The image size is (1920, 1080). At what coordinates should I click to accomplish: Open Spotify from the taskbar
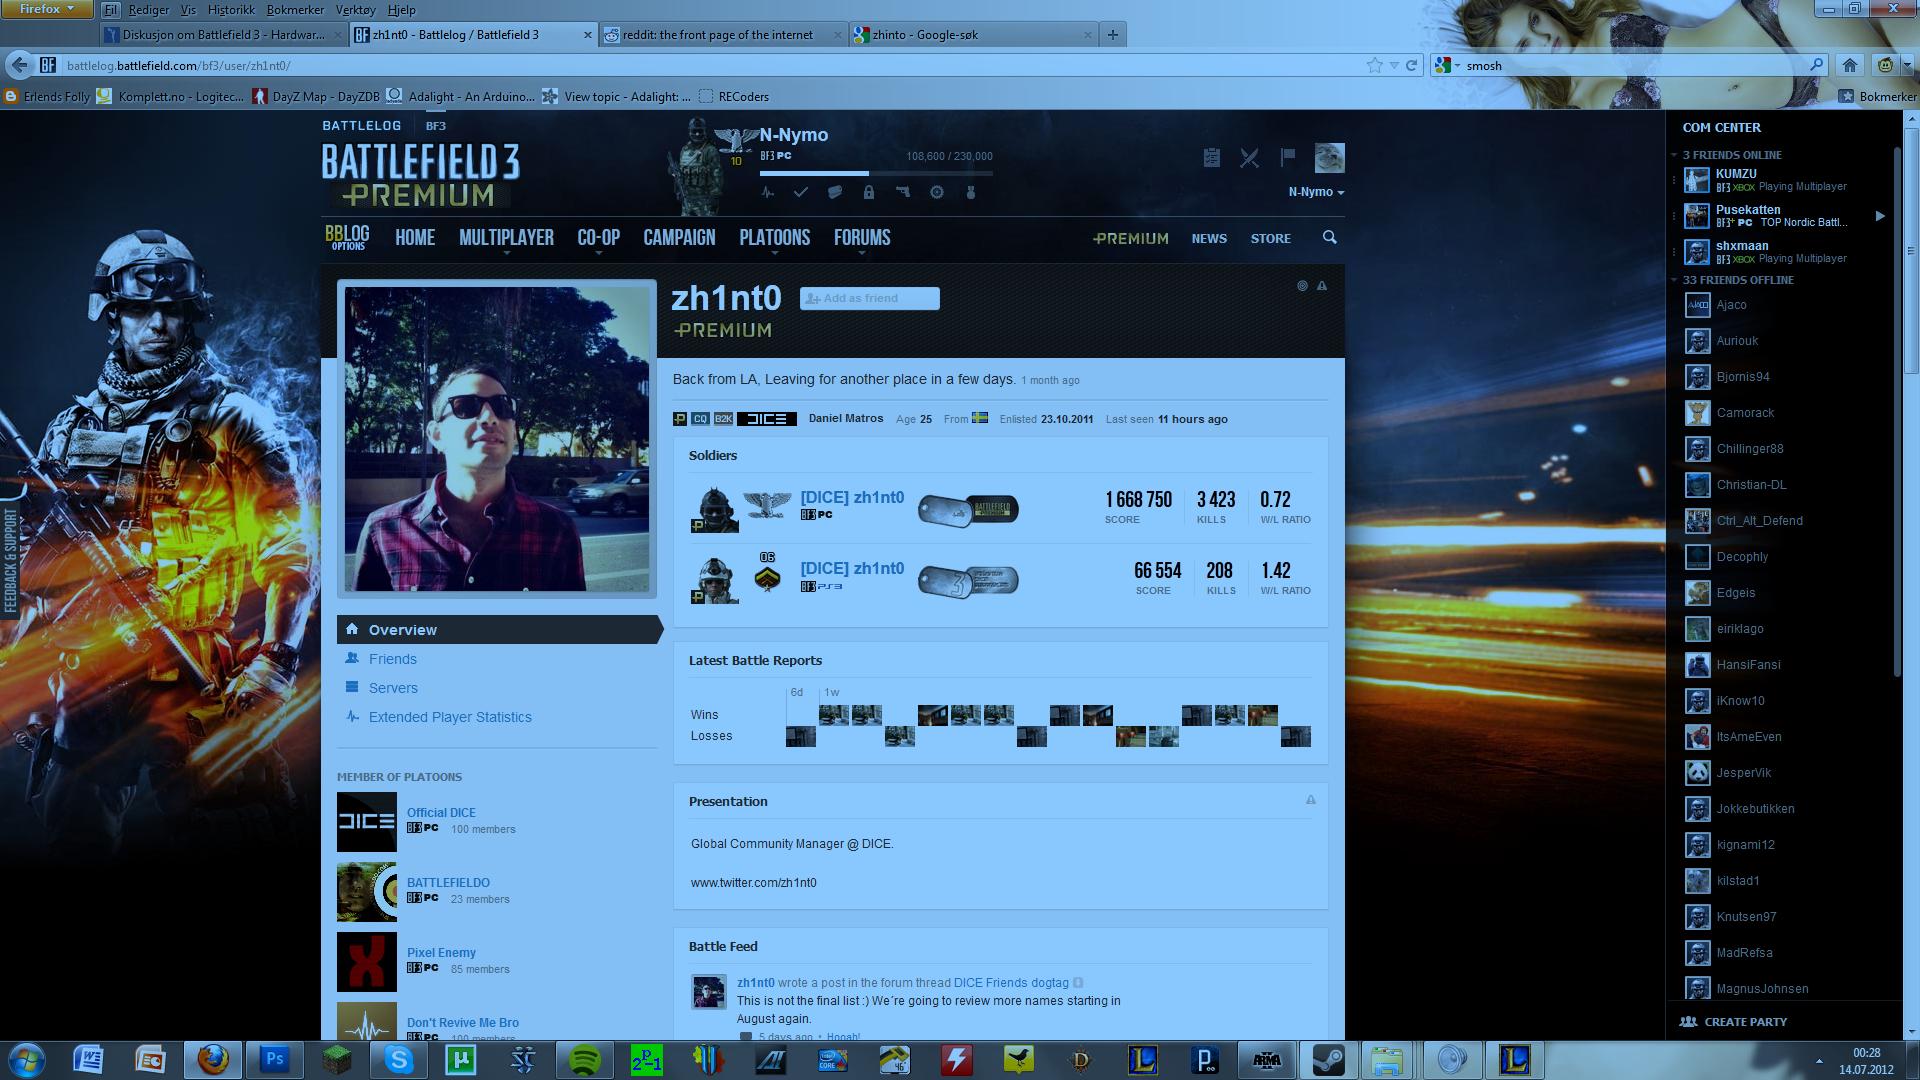coord(585,1059)
